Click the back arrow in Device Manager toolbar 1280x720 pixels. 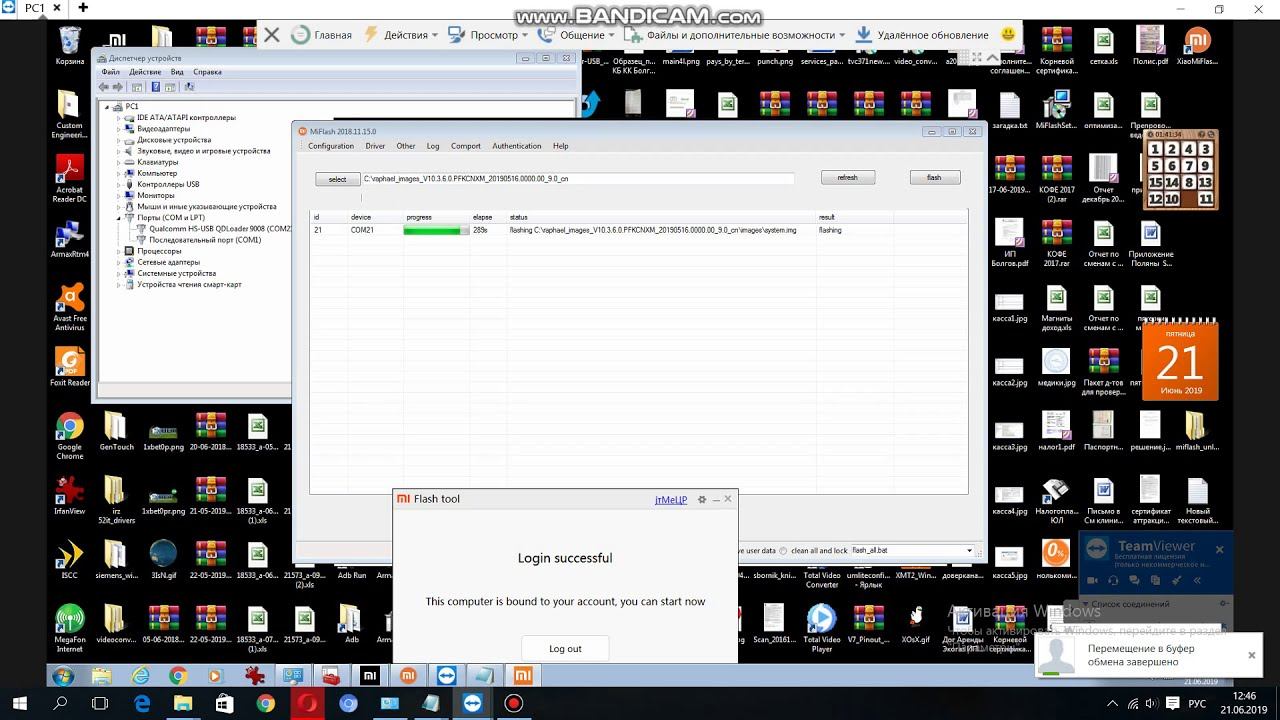pyautogui.click(x=103, y=87)
